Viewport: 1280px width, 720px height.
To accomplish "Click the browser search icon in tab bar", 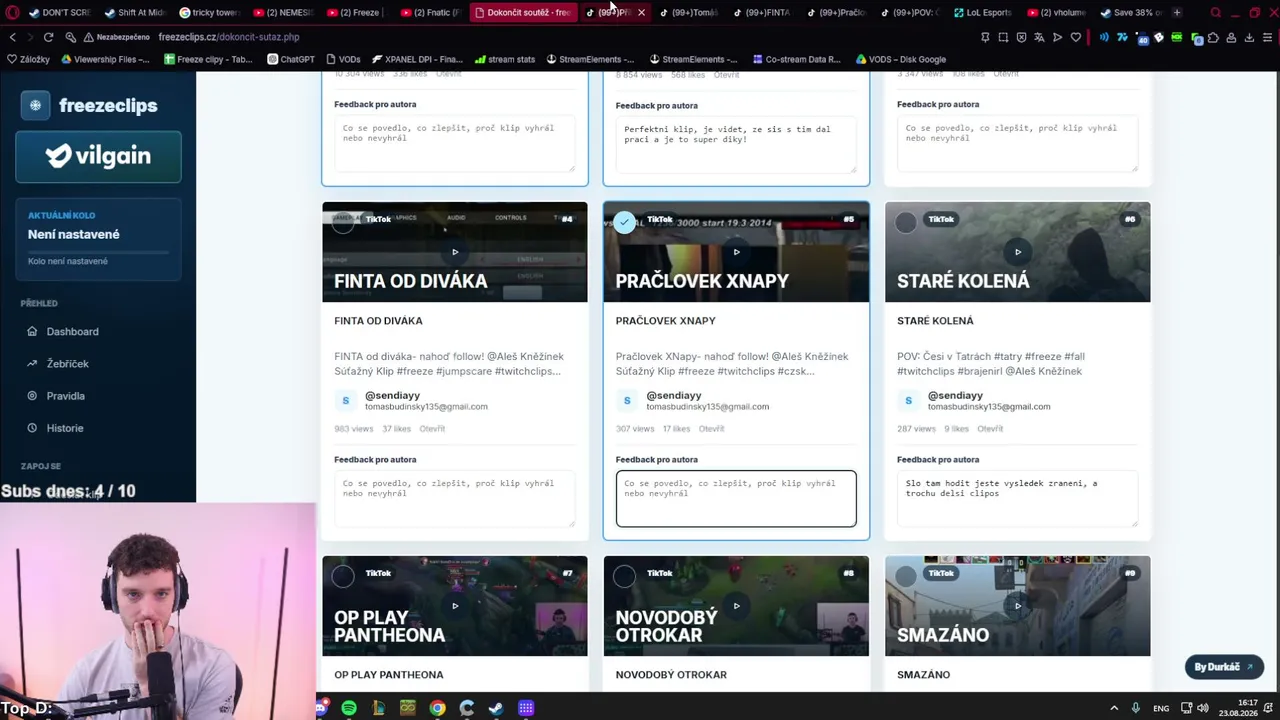I will point(1215,13).
